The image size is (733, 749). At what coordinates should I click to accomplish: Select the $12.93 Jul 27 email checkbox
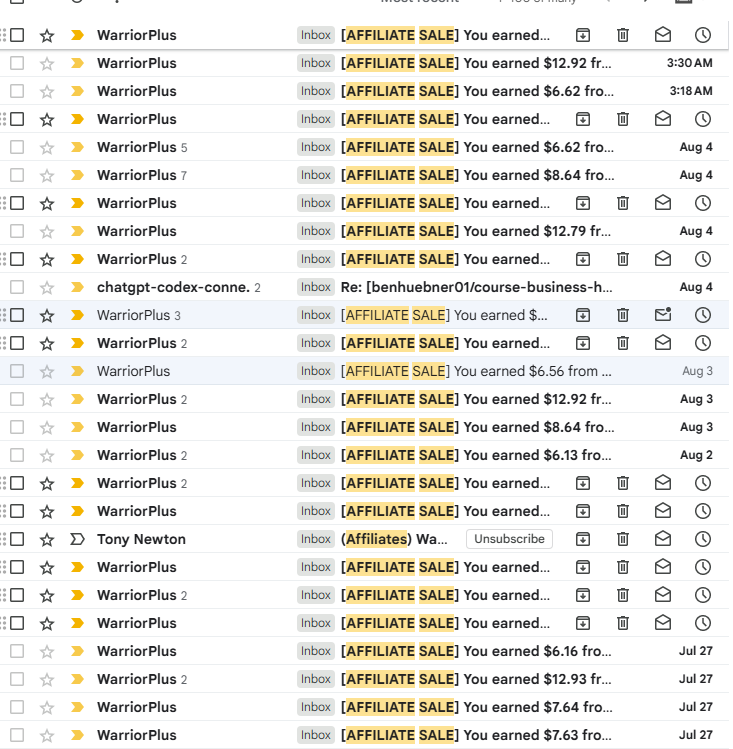17,679
